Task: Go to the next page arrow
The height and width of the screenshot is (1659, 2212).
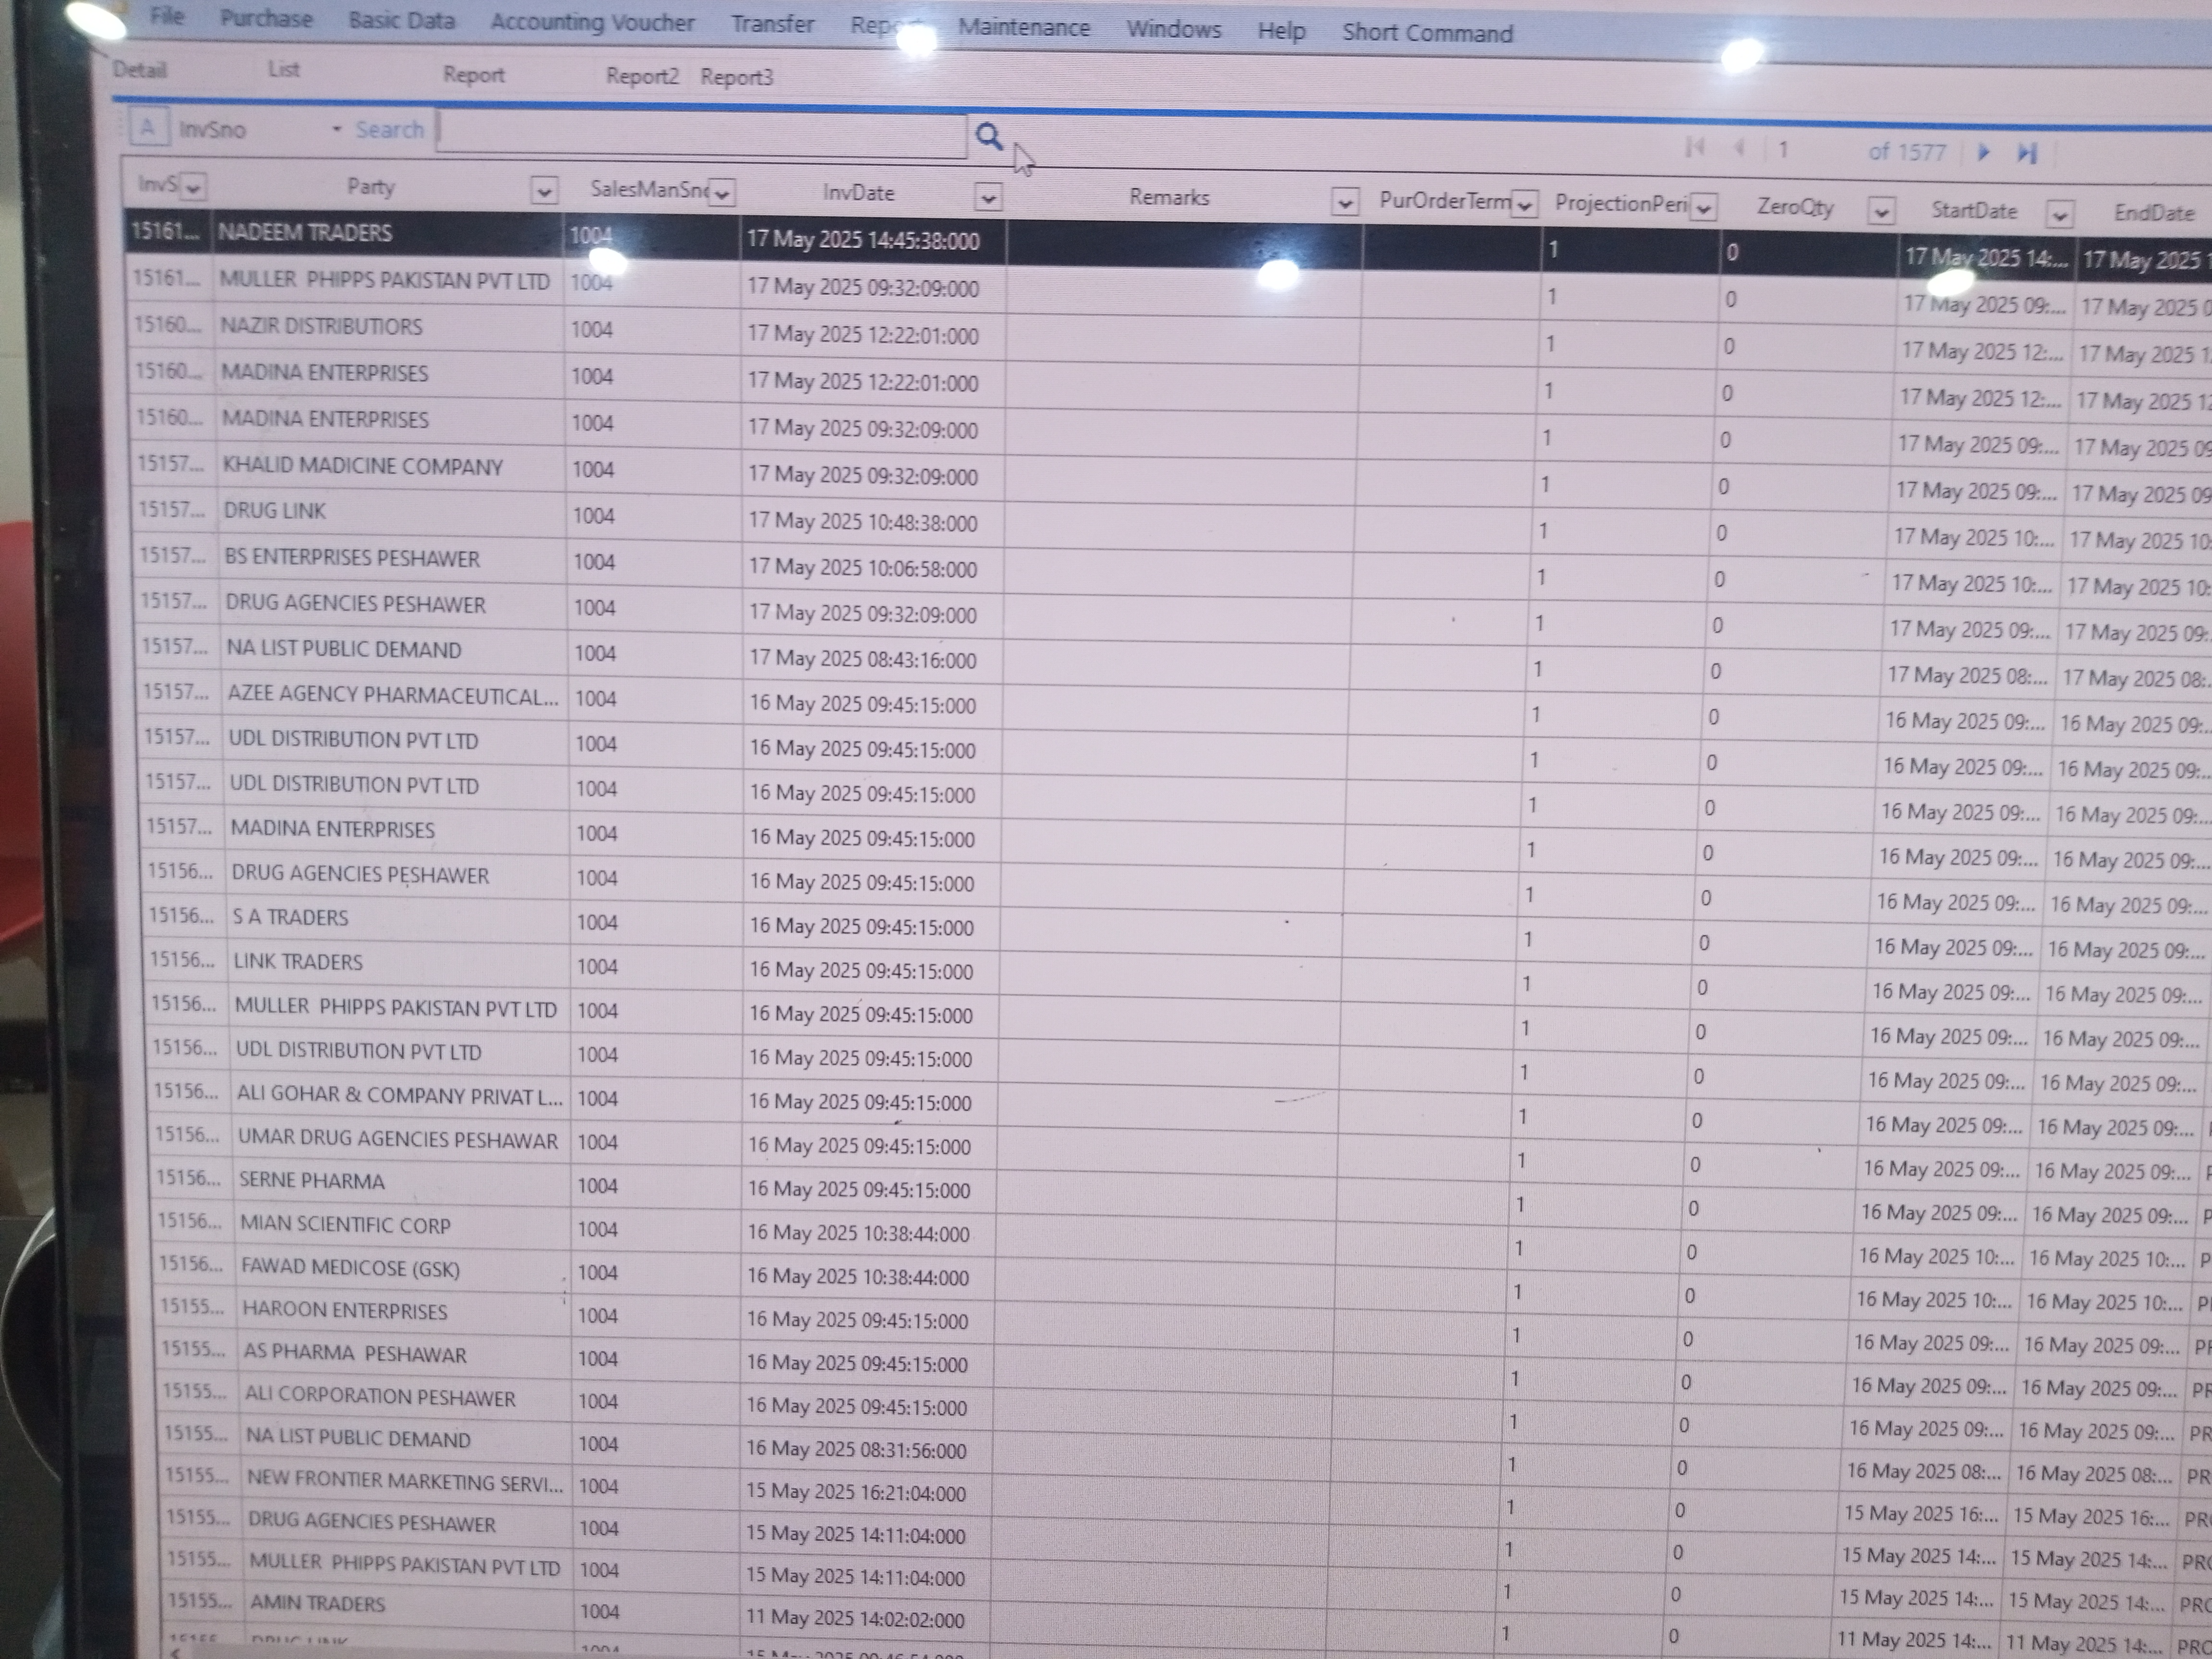Action: 1984,152
